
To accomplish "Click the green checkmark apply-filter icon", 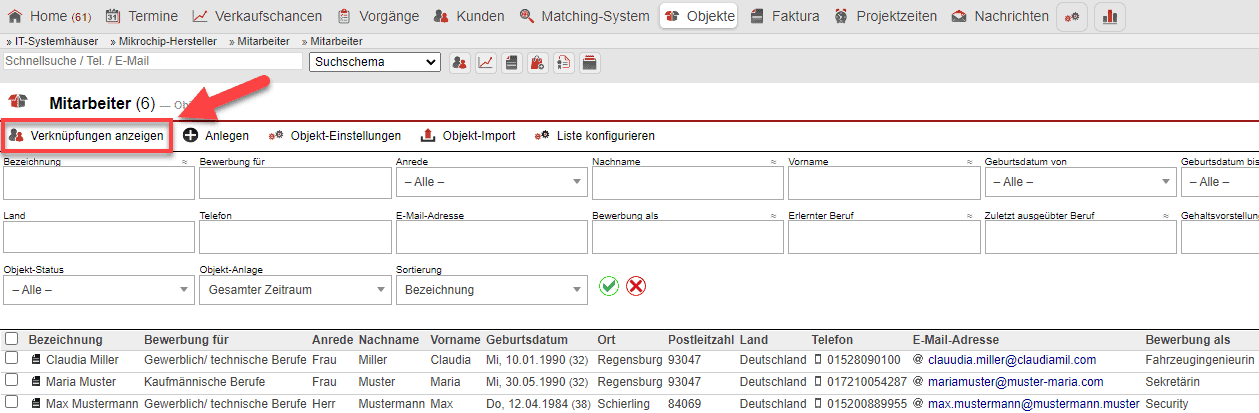I will pyautogui.click(x=609, y=286).
